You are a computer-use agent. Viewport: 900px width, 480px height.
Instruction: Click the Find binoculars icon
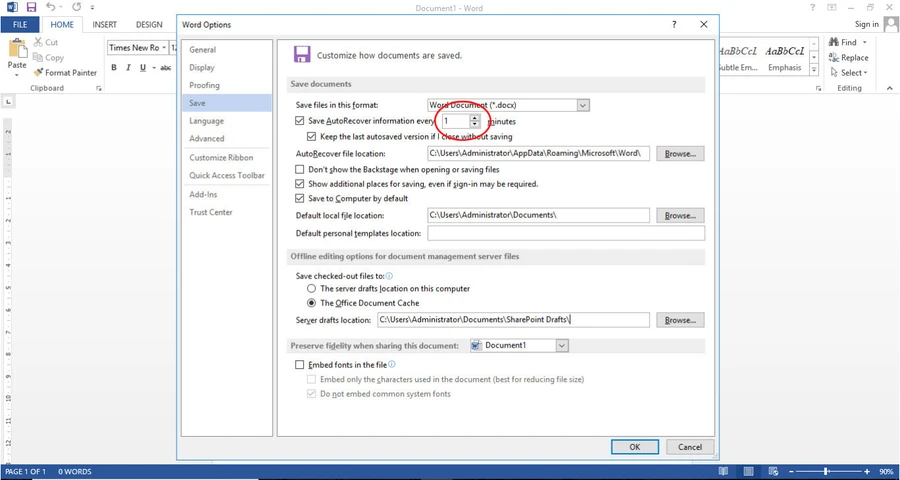coord(833,42)
